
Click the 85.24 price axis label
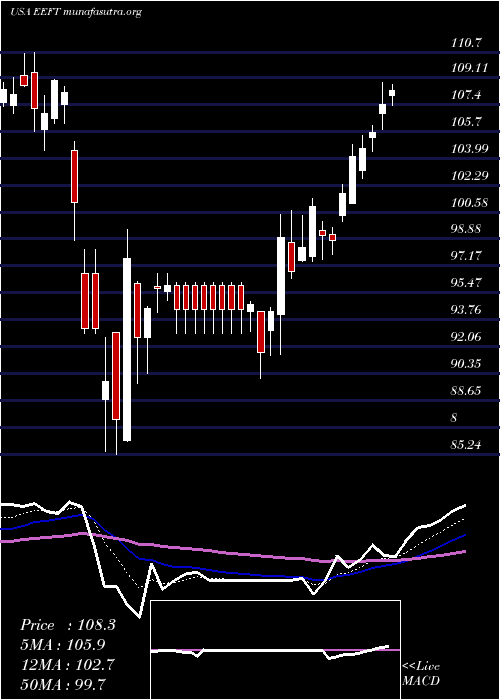click(466, 444)
